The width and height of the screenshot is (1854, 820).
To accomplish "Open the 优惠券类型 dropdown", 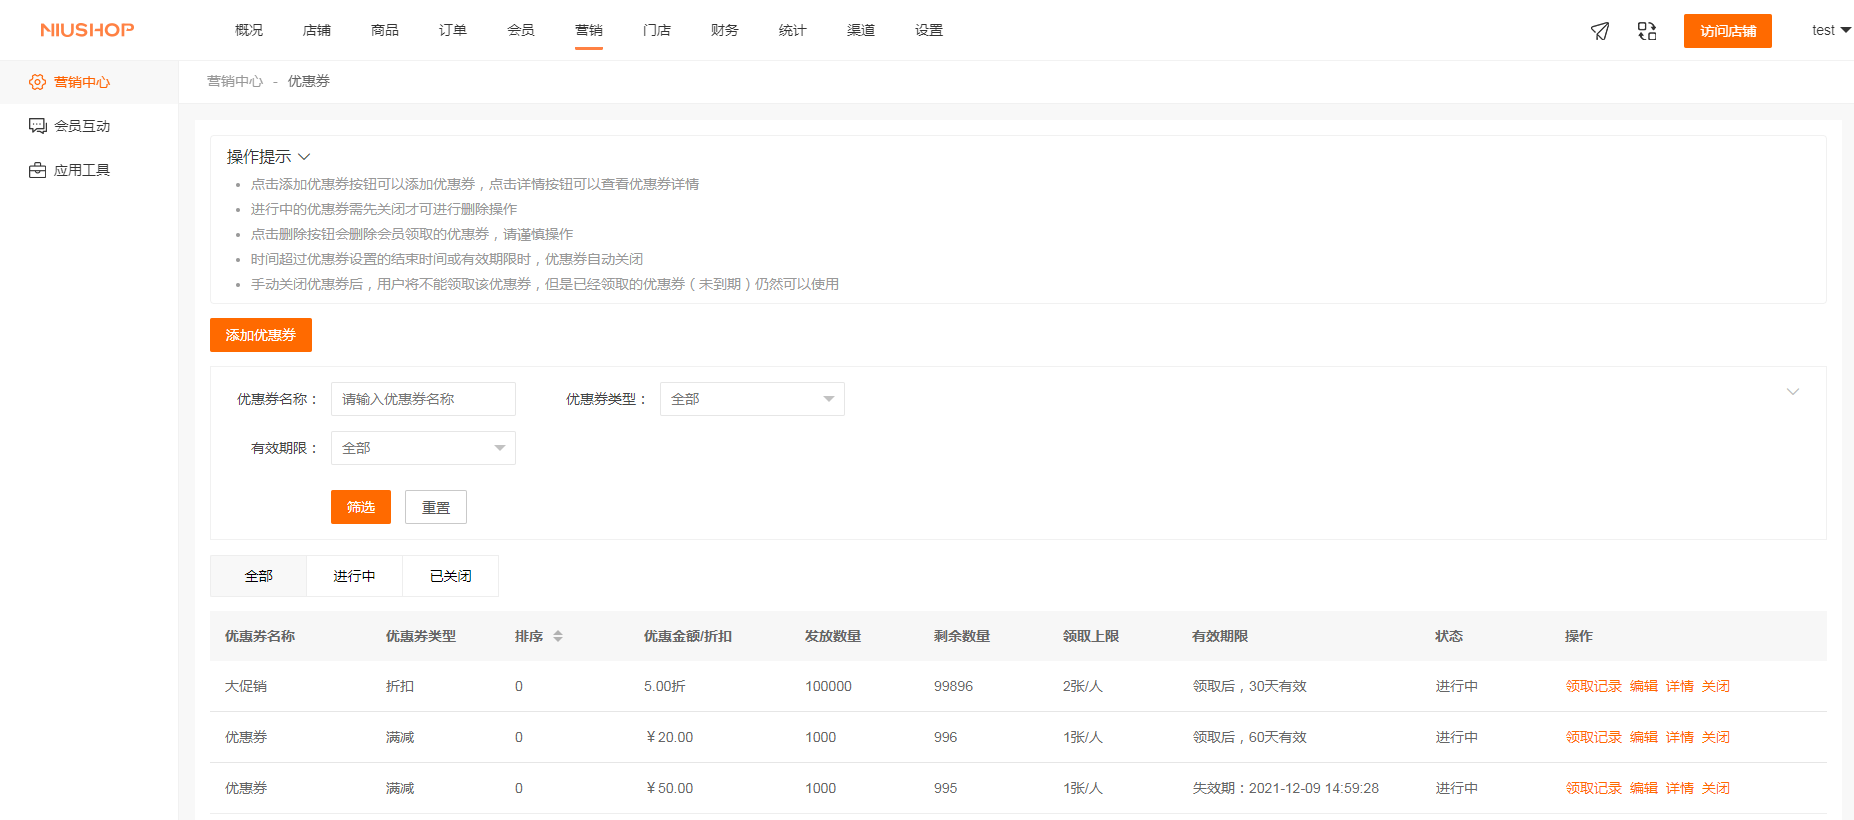I will (752, 399).
